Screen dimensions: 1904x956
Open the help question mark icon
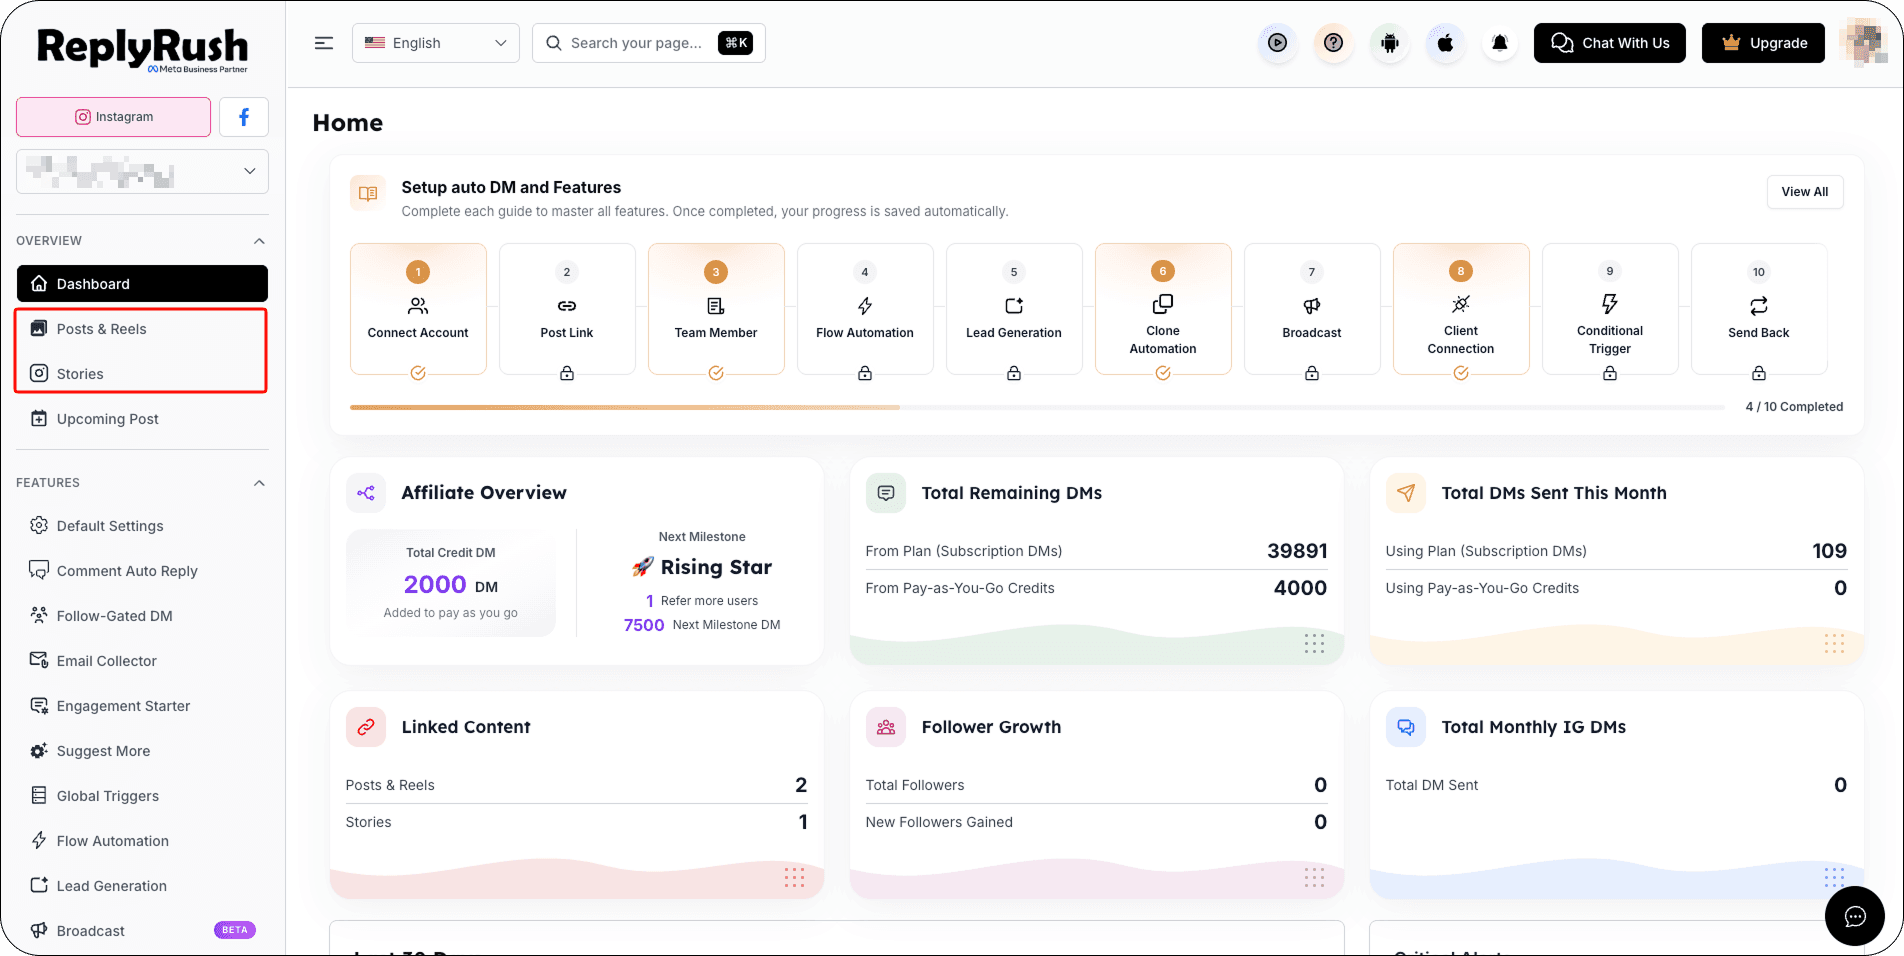(x=1333, y=43)
